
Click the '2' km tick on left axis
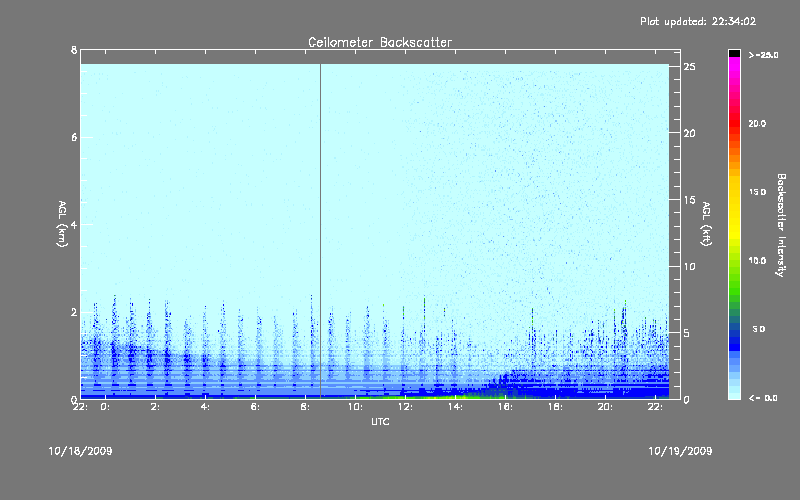coord(74,312)
